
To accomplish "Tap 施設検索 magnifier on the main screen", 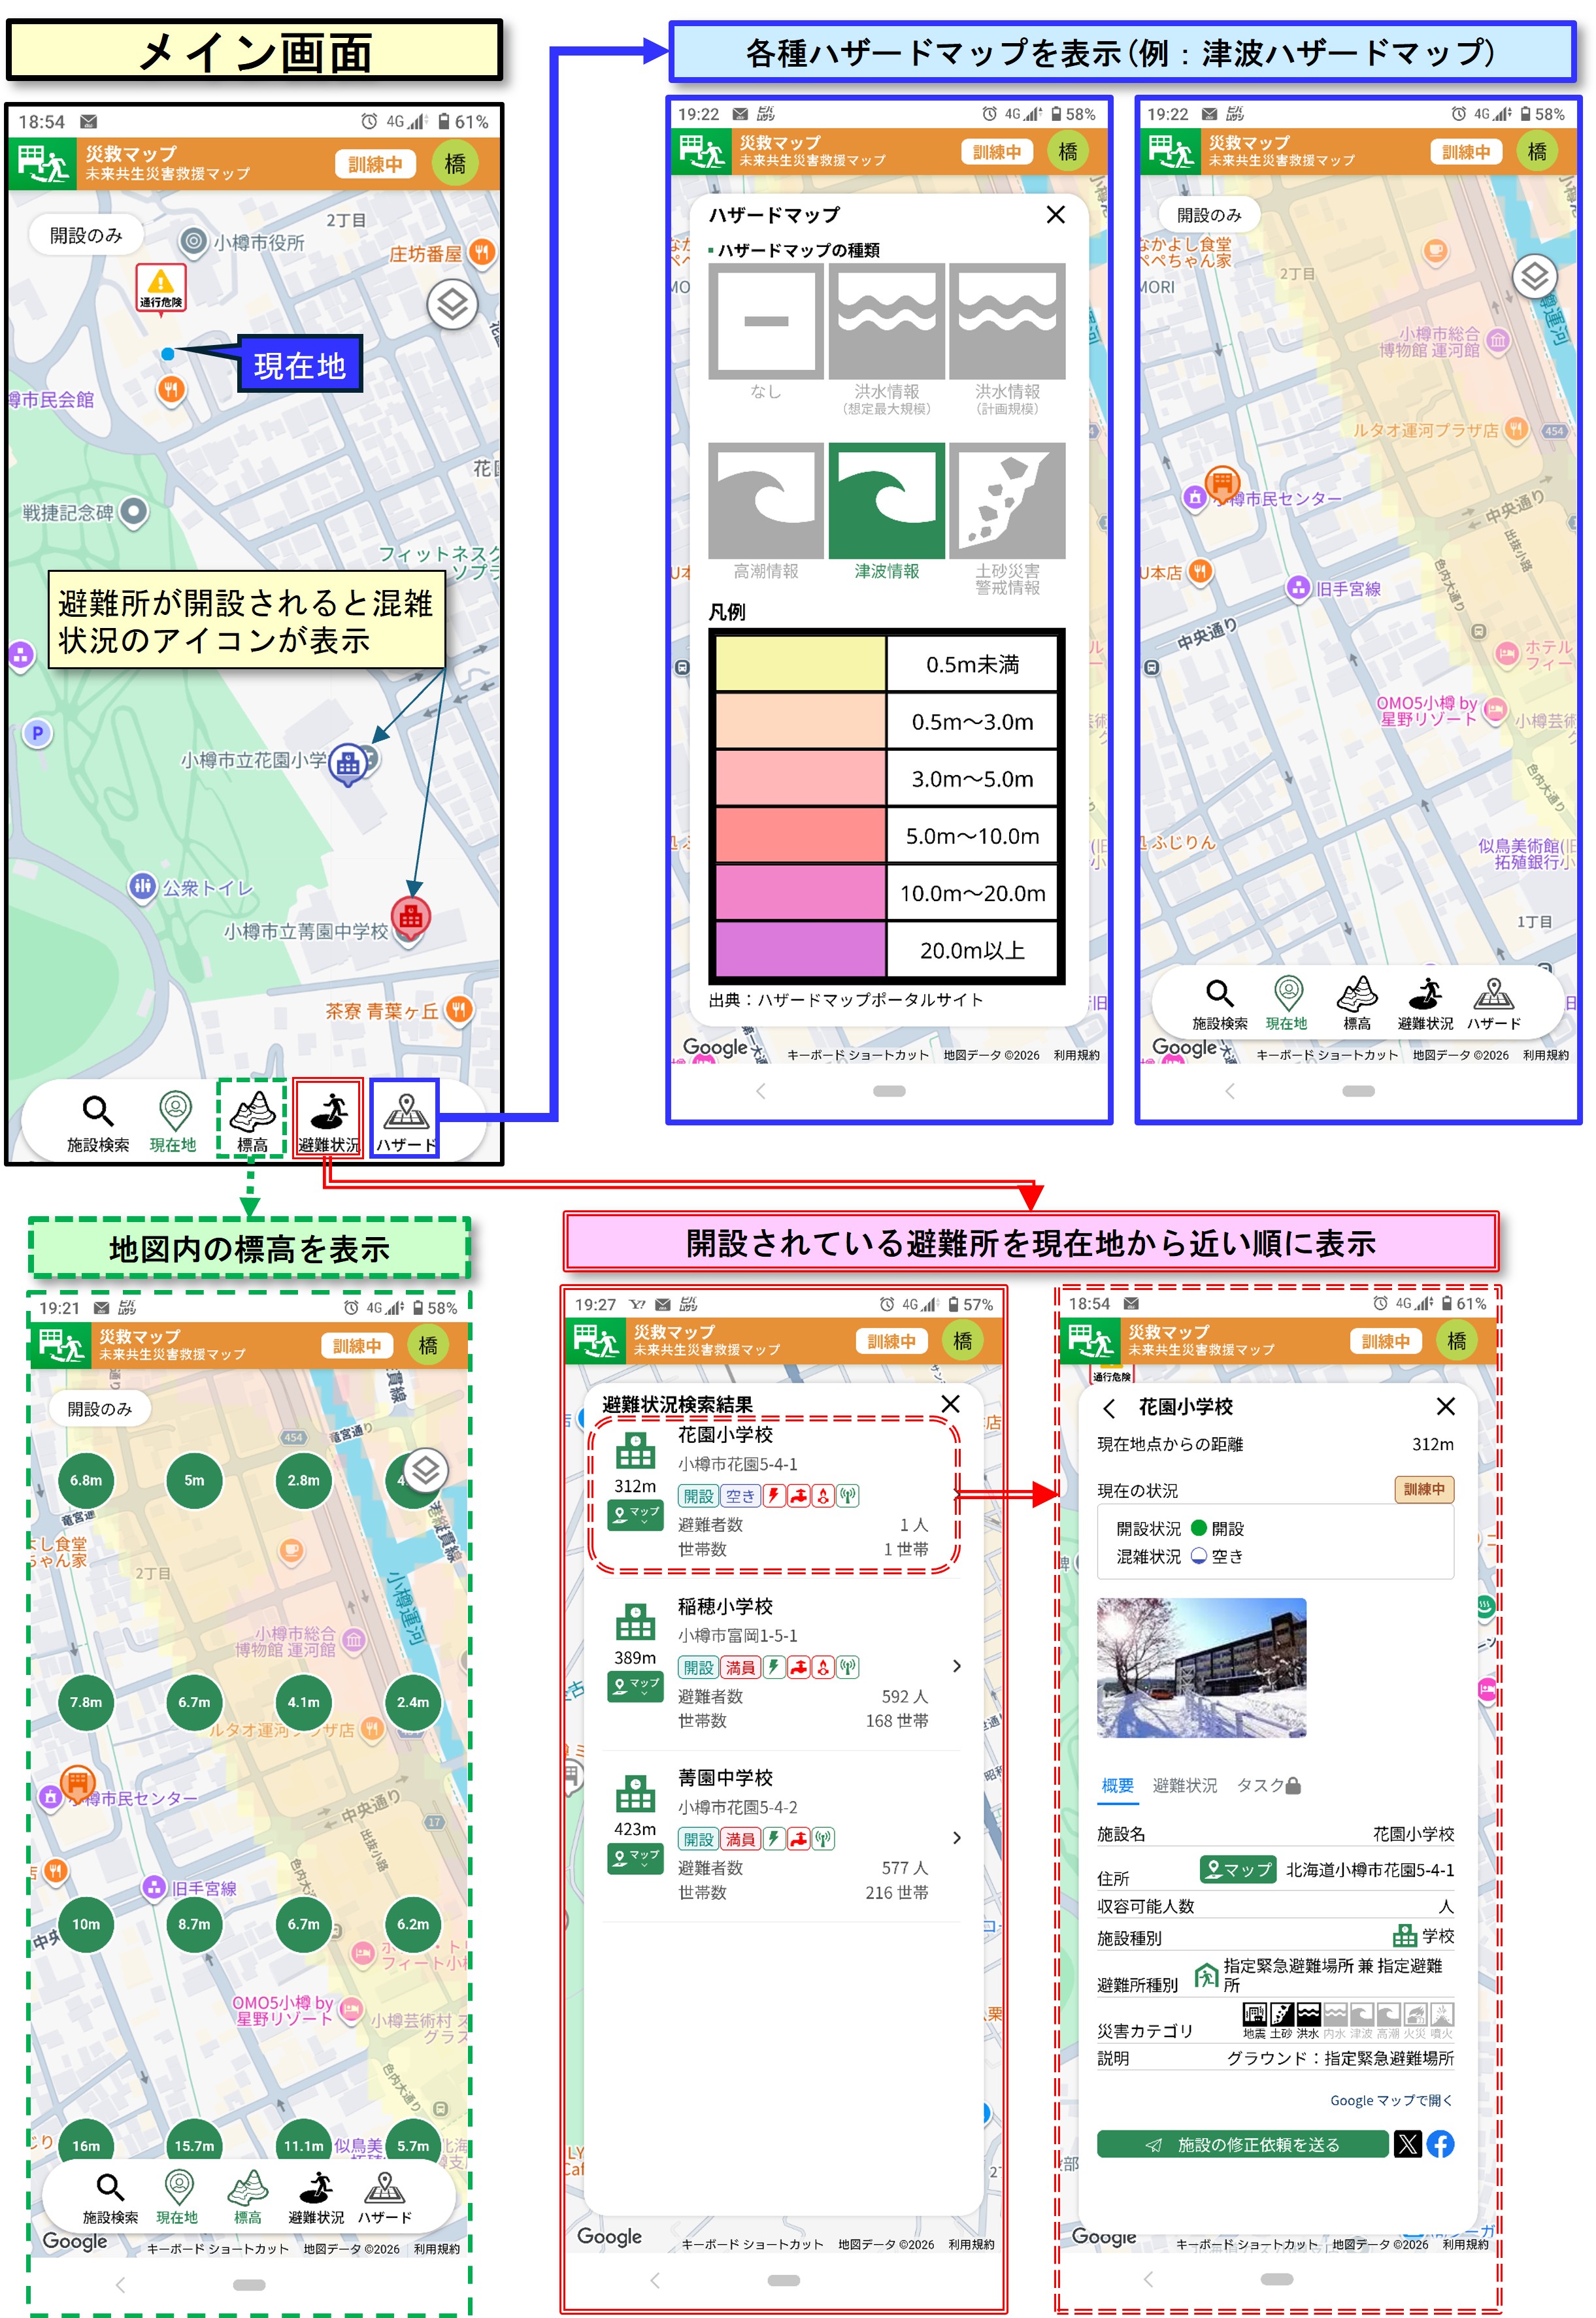I will (x=97, y=1110).
